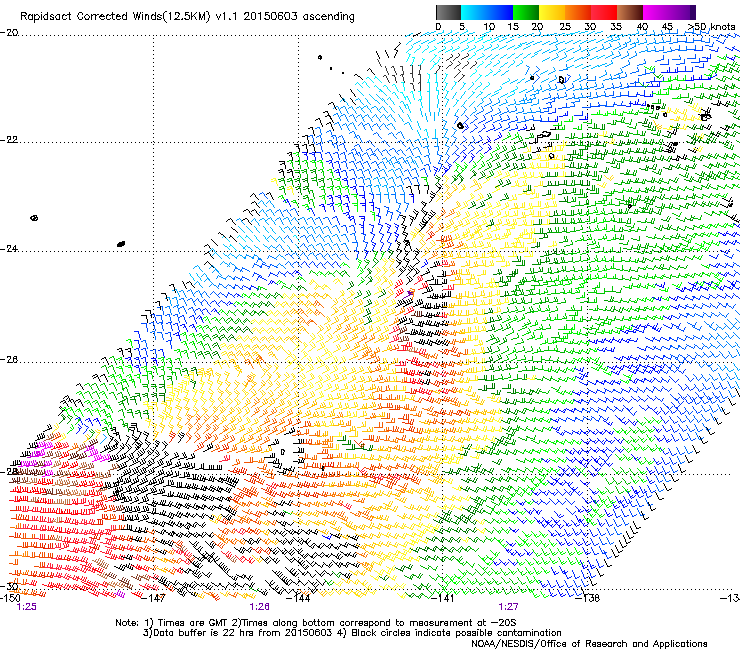Click the yellow 20-25 knots legend segment
This screenshot has height=650, width=740.
pyautogui.click(x=552, y=12)
